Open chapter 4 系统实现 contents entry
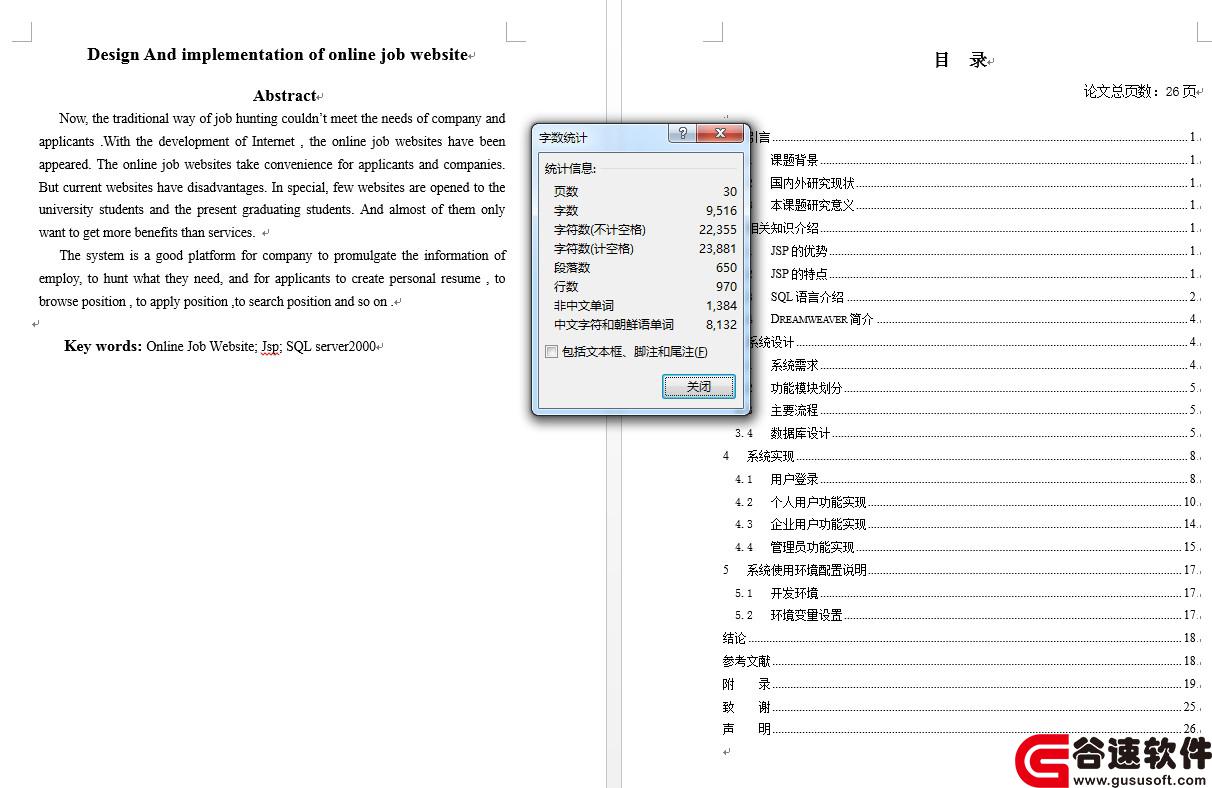 [x=960, y=456]
